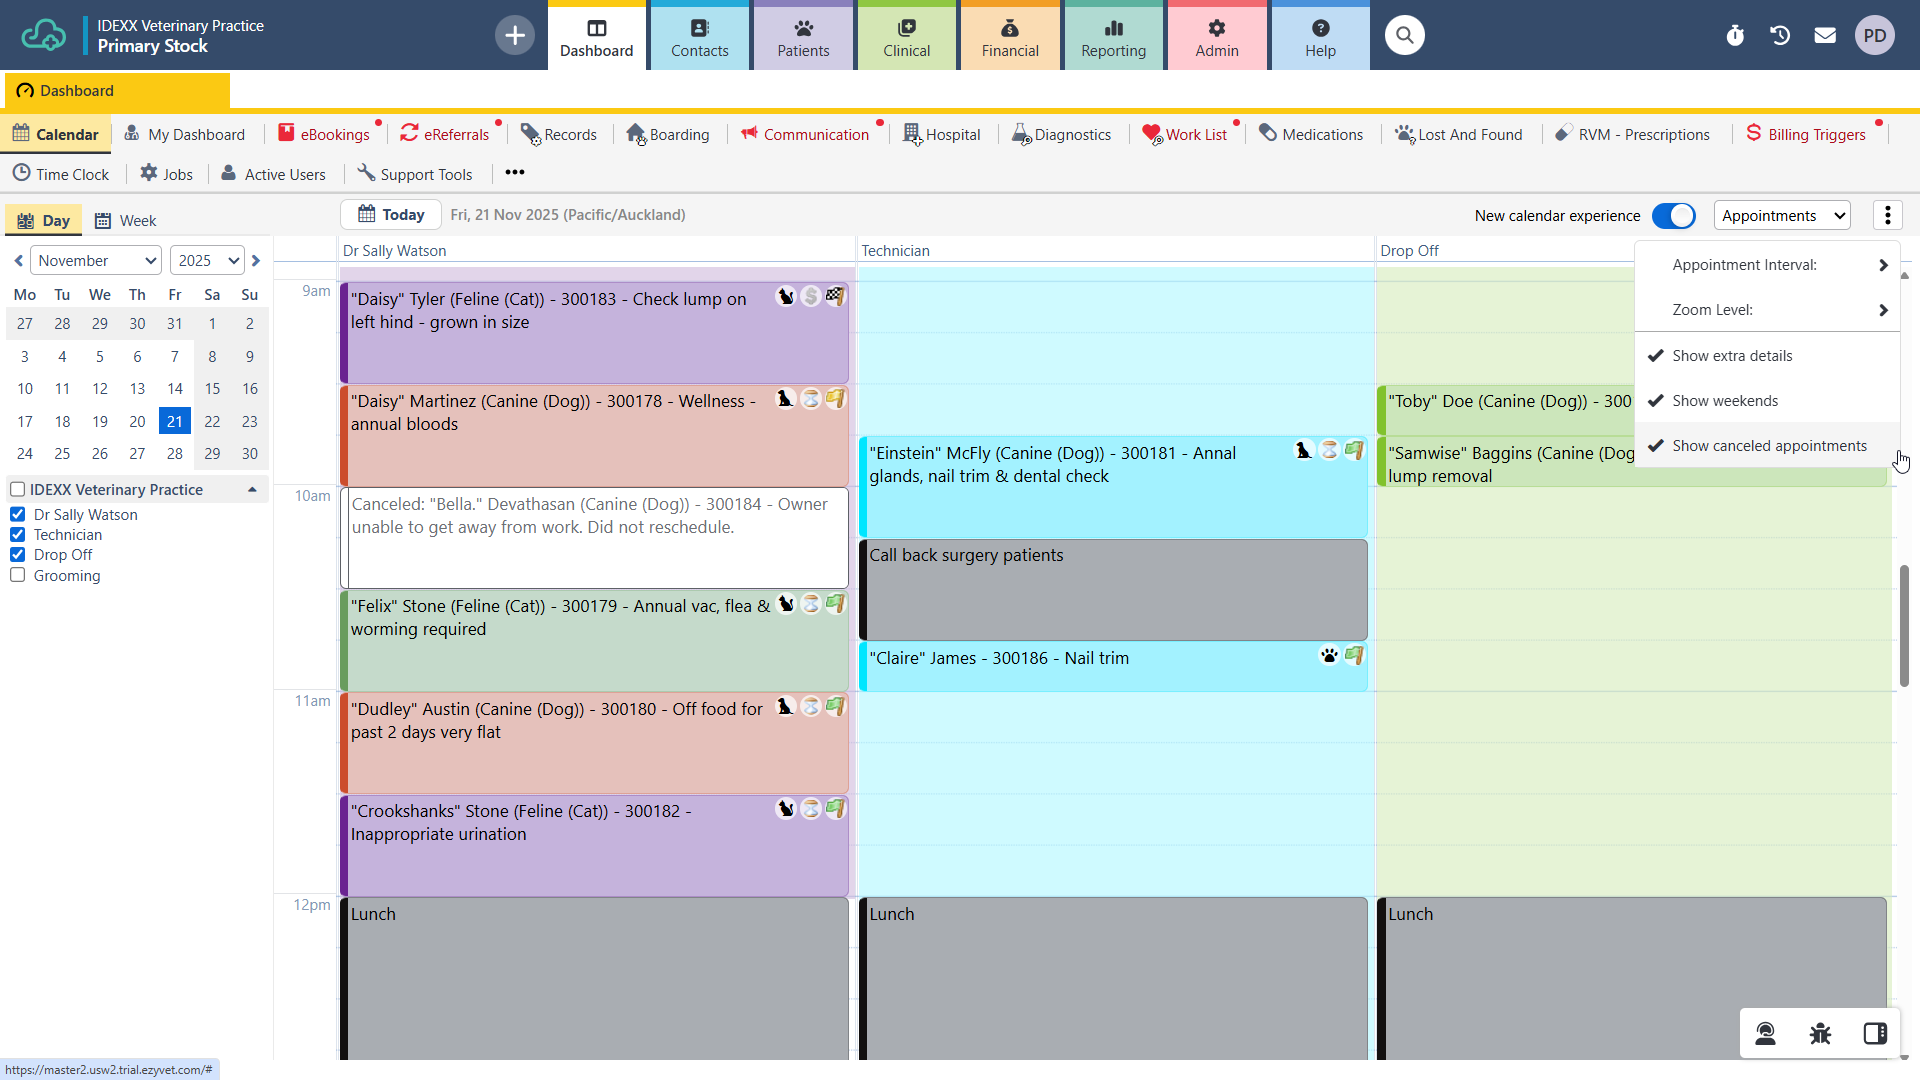Click the bug report icon at bottom right
Screen dimensions: 1920x1080
1820,1033
